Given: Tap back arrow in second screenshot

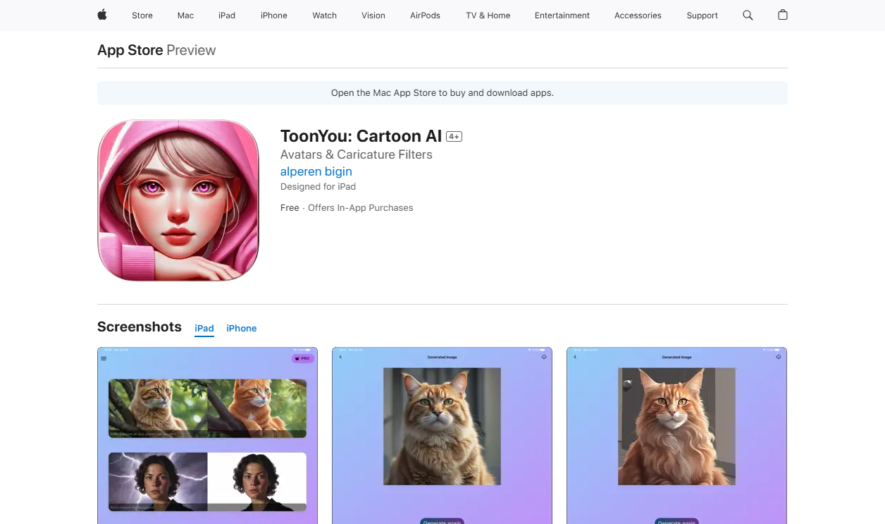Looking at the screenshot, I should click(340, 357).
